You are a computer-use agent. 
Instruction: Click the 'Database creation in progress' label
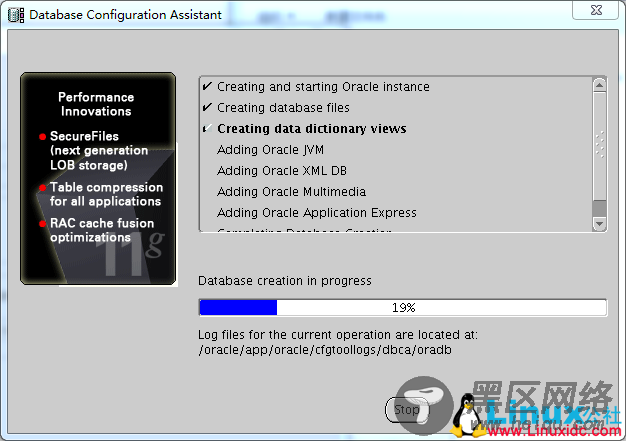[x=285, y=281]
